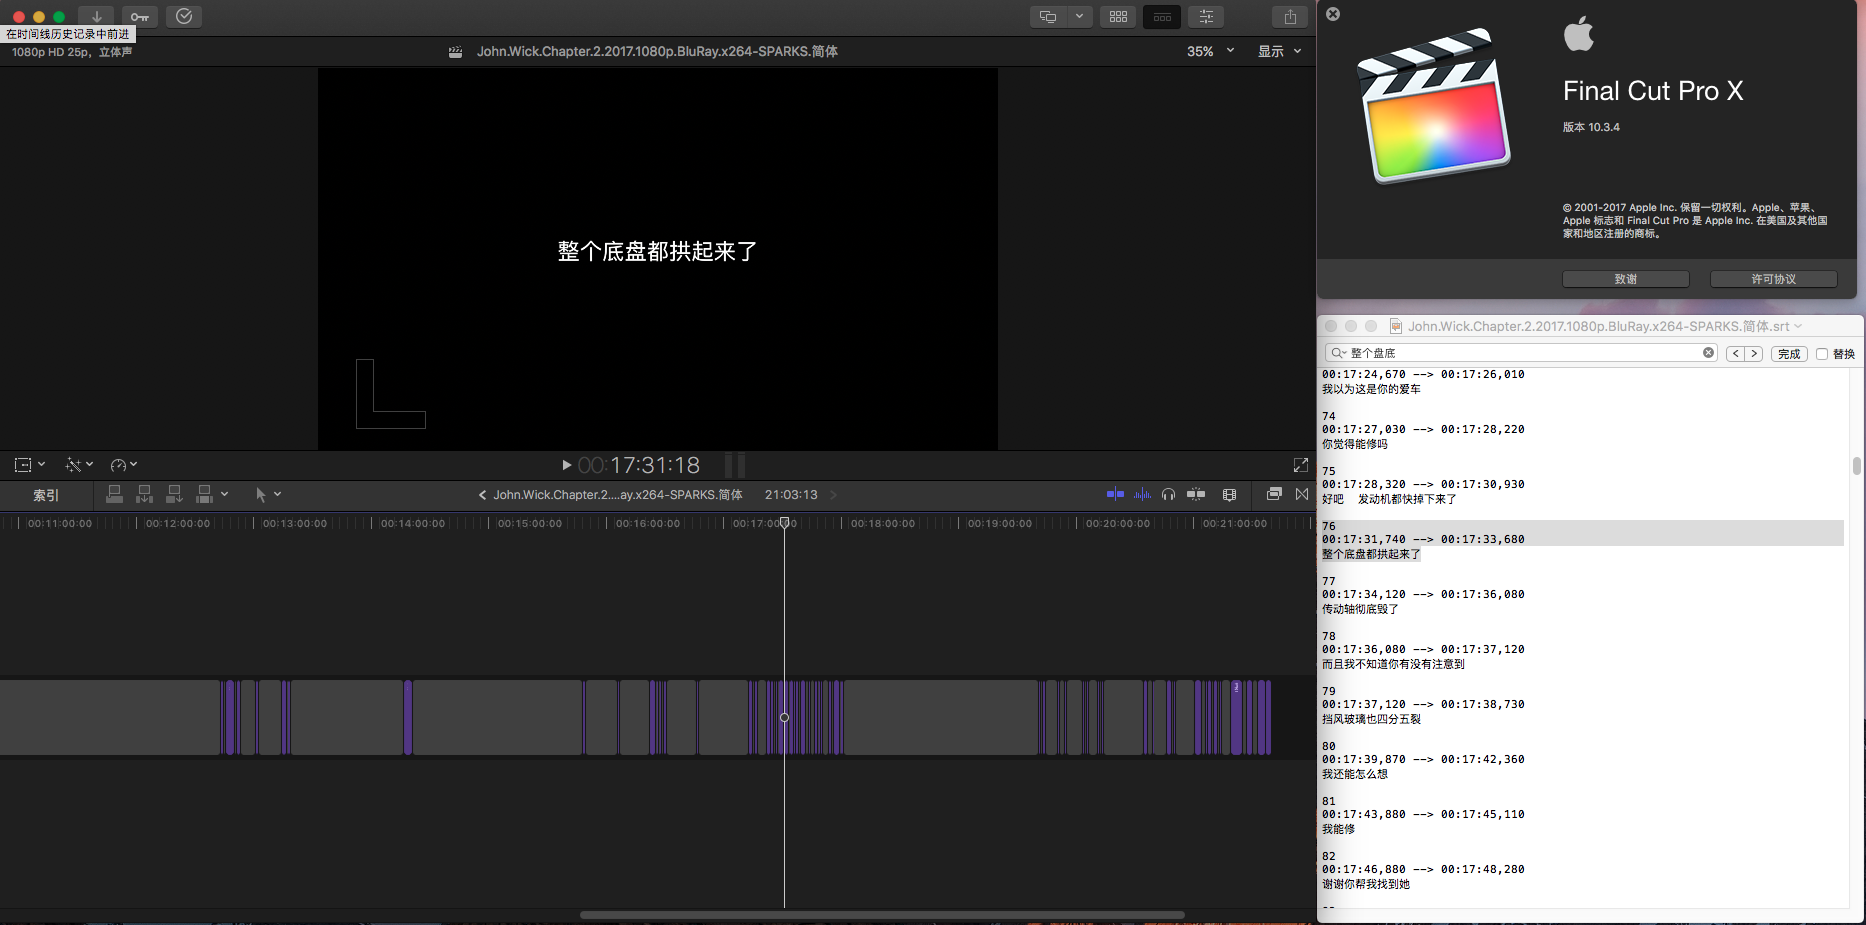Open the edit source media dropdown arrow

click(225, 494)
